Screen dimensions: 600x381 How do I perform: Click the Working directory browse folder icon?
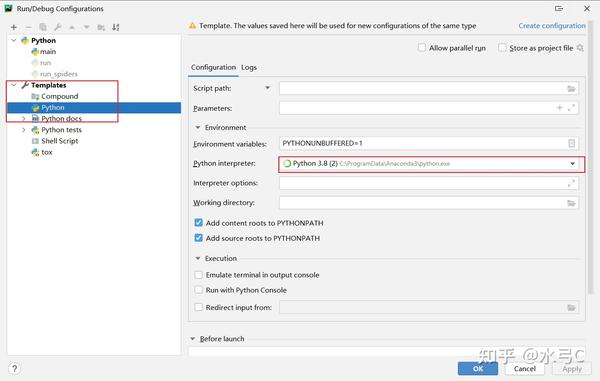pos(571,203)
